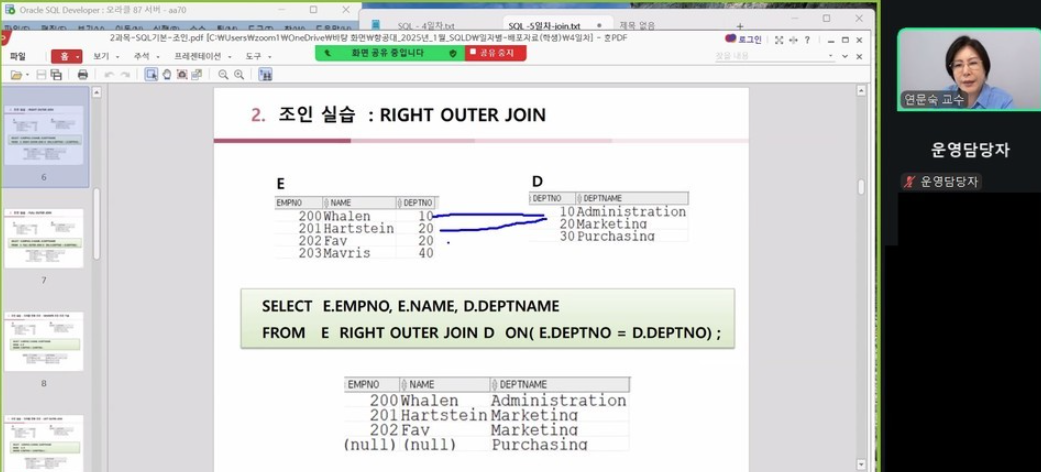Image resolution: width=1041 pixels, height=472 pixels.
Task: Click the cross-arrows icon beside full screen
Action: (x=793, y=40)
